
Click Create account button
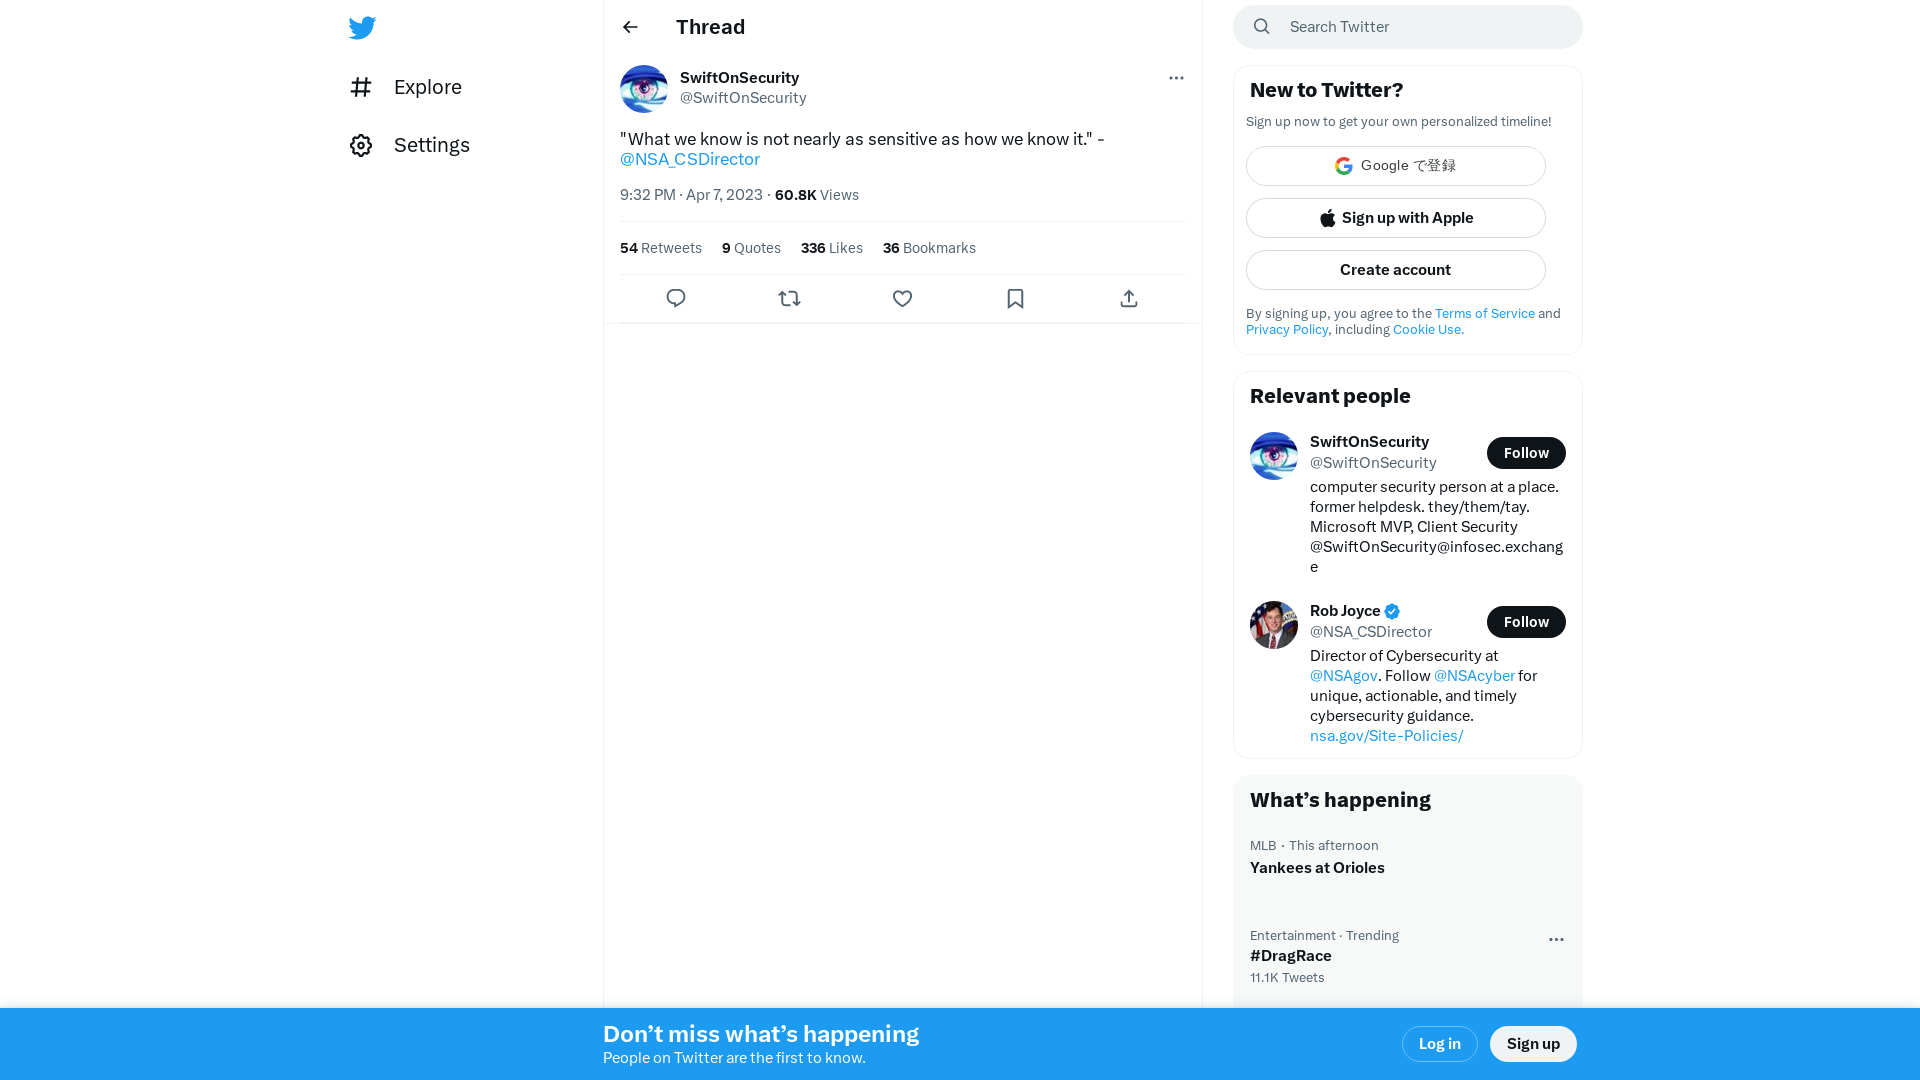pos(1395,269)
